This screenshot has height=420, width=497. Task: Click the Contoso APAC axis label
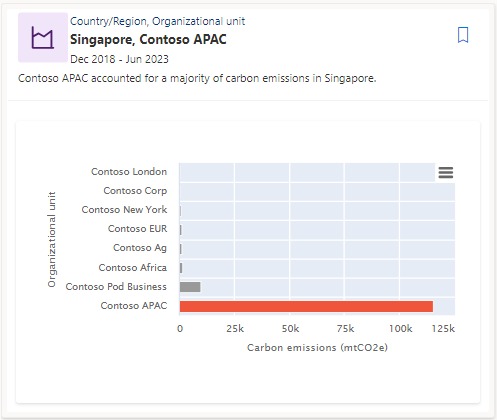134,306
